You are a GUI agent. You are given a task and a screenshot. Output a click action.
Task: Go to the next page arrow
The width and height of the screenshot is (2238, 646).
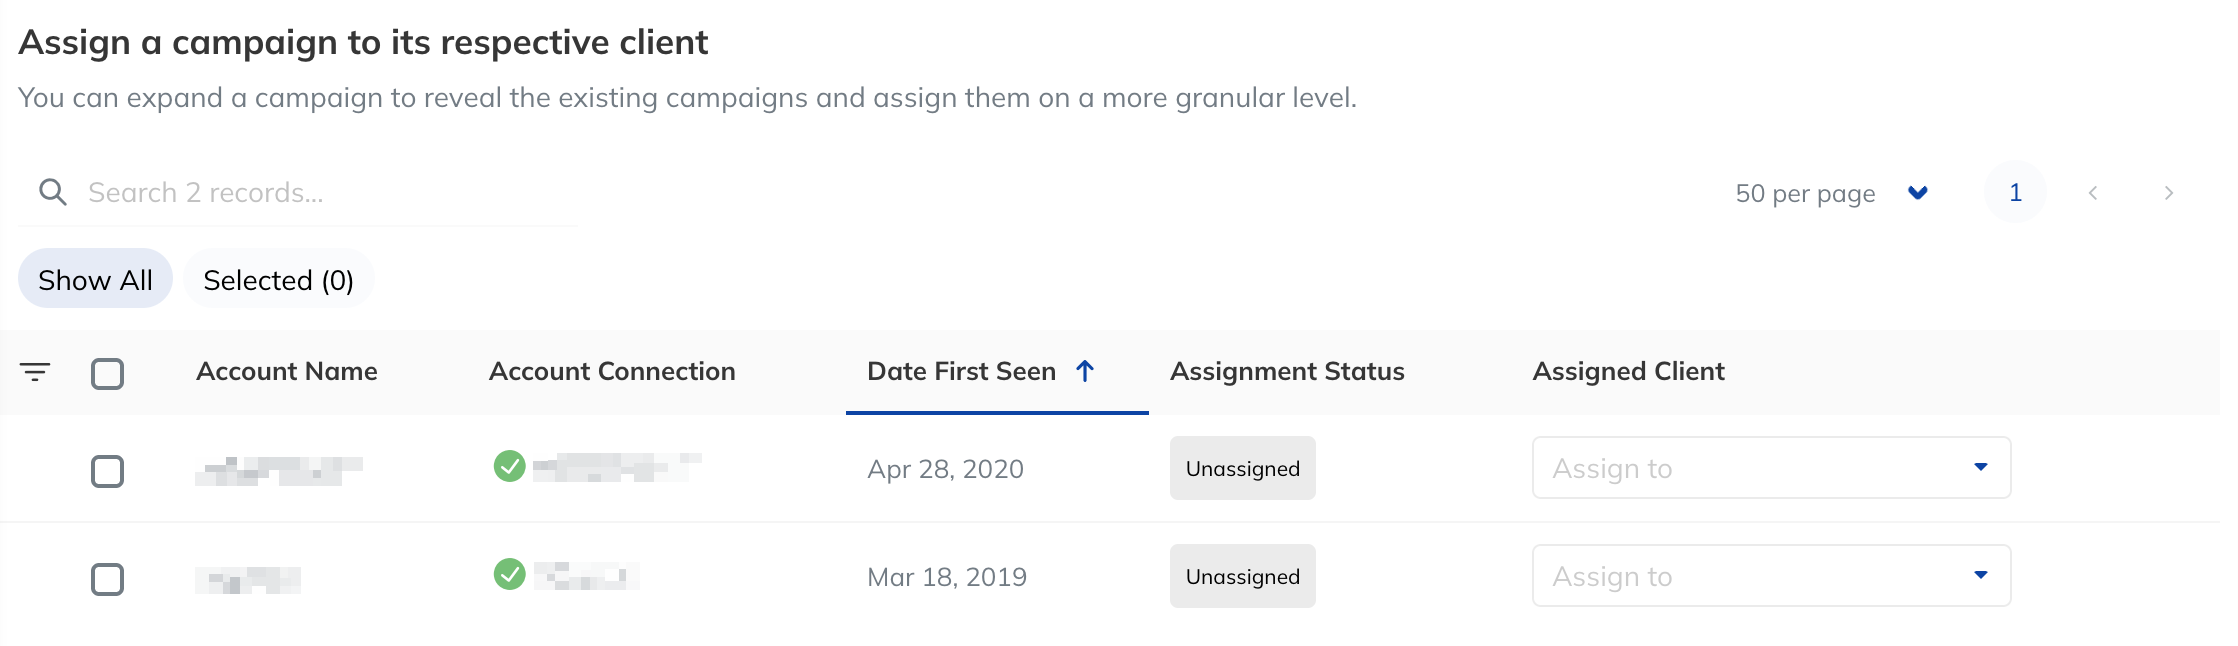2168,193
